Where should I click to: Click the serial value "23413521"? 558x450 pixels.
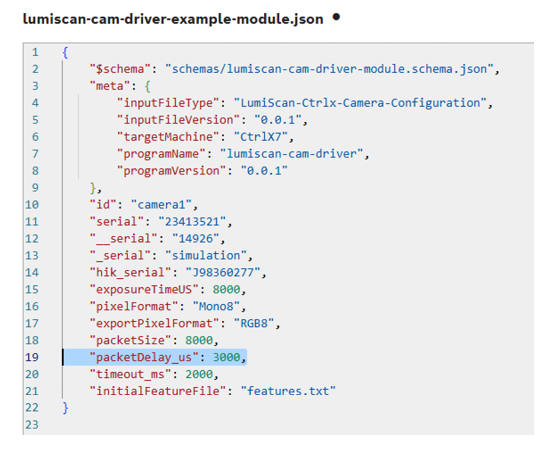point(192,222)
